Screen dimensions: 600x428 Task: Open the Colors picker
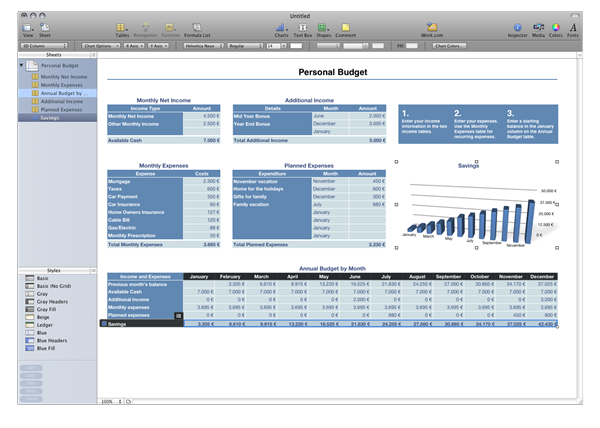(x=556, y=29)
